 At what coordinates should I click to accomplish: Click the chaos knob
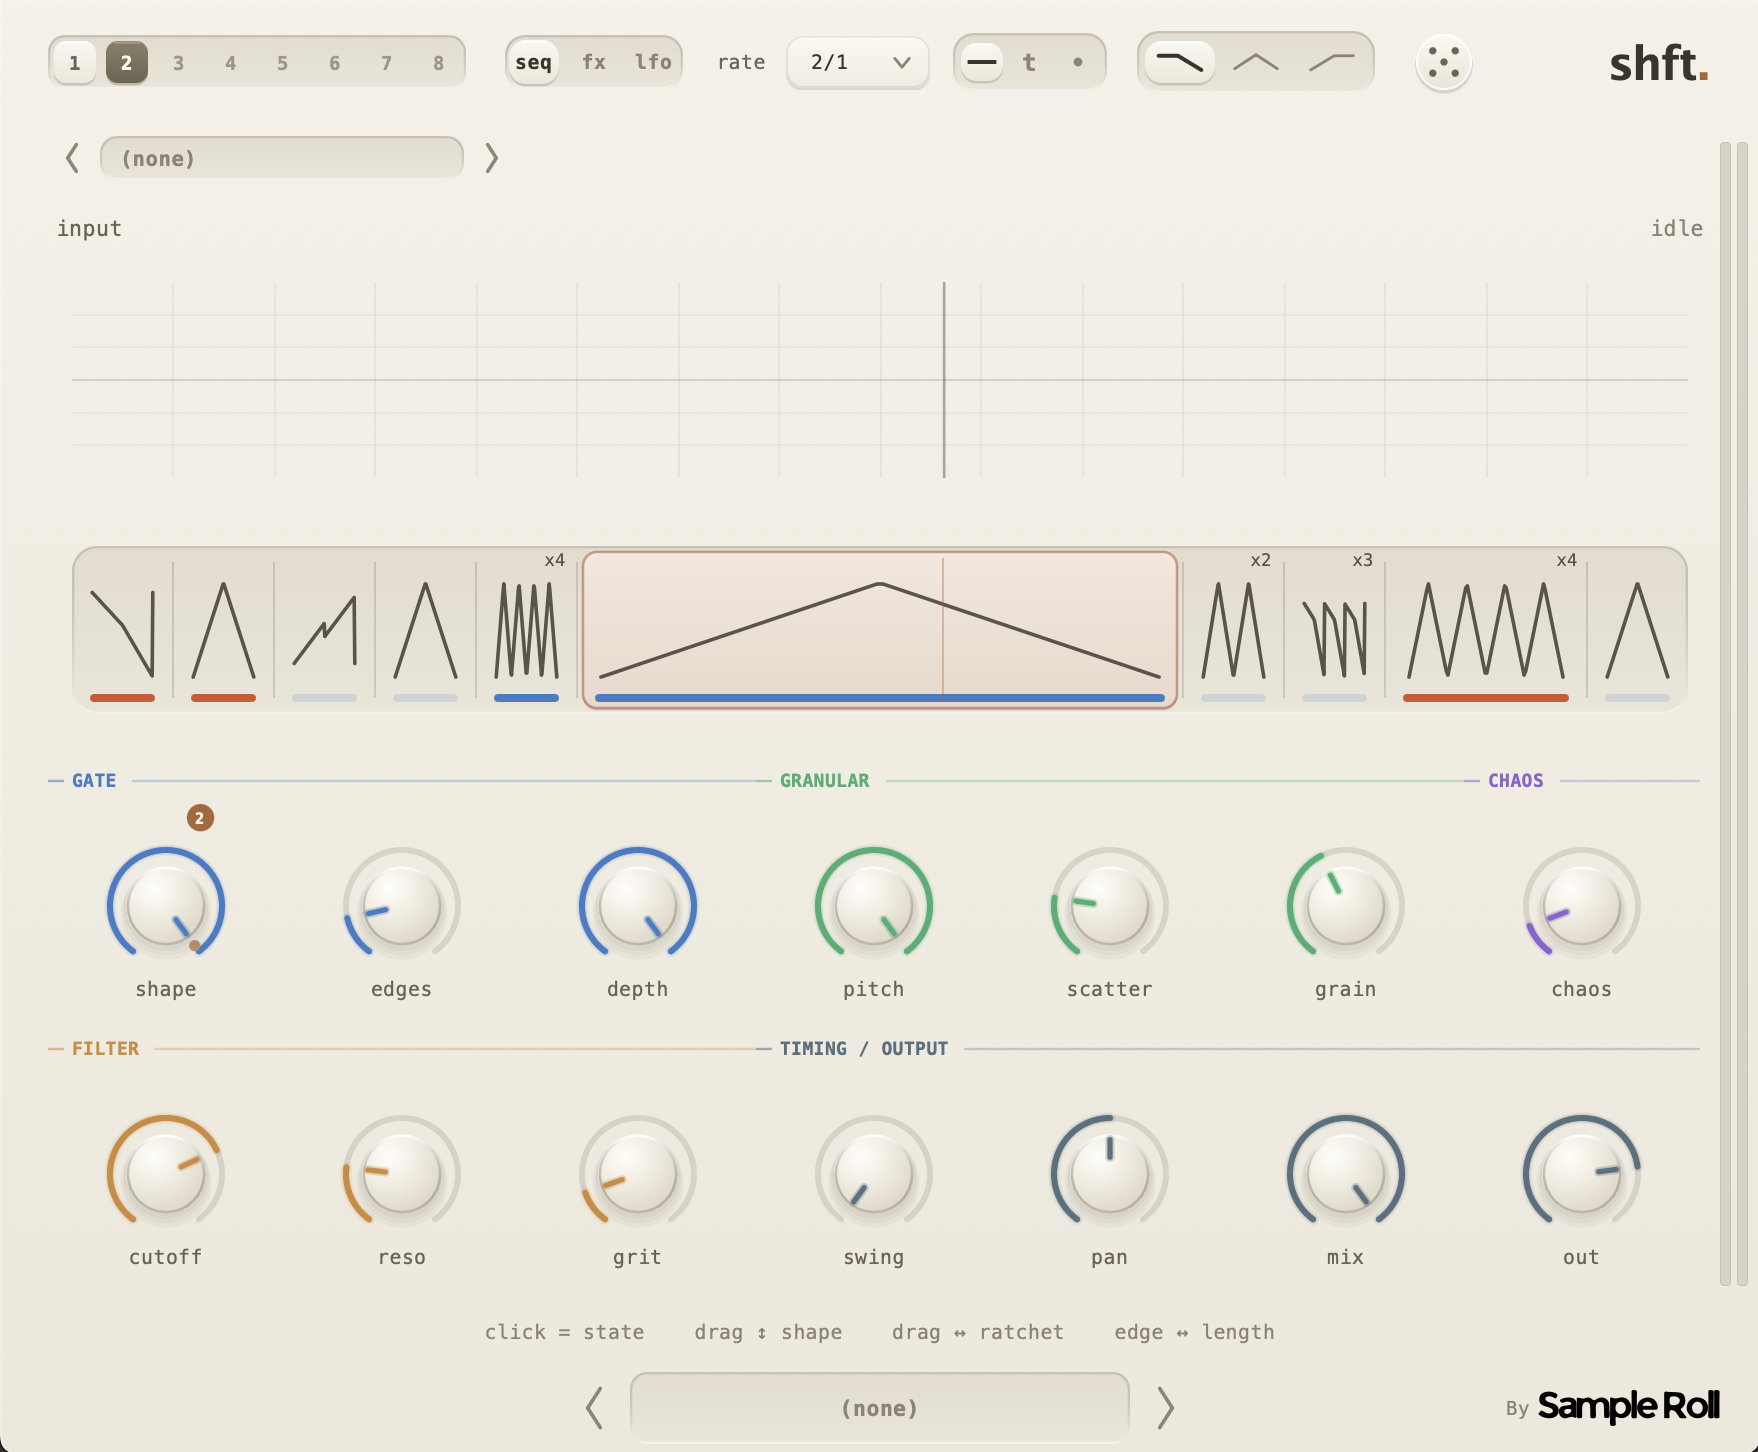point(1582,906)
